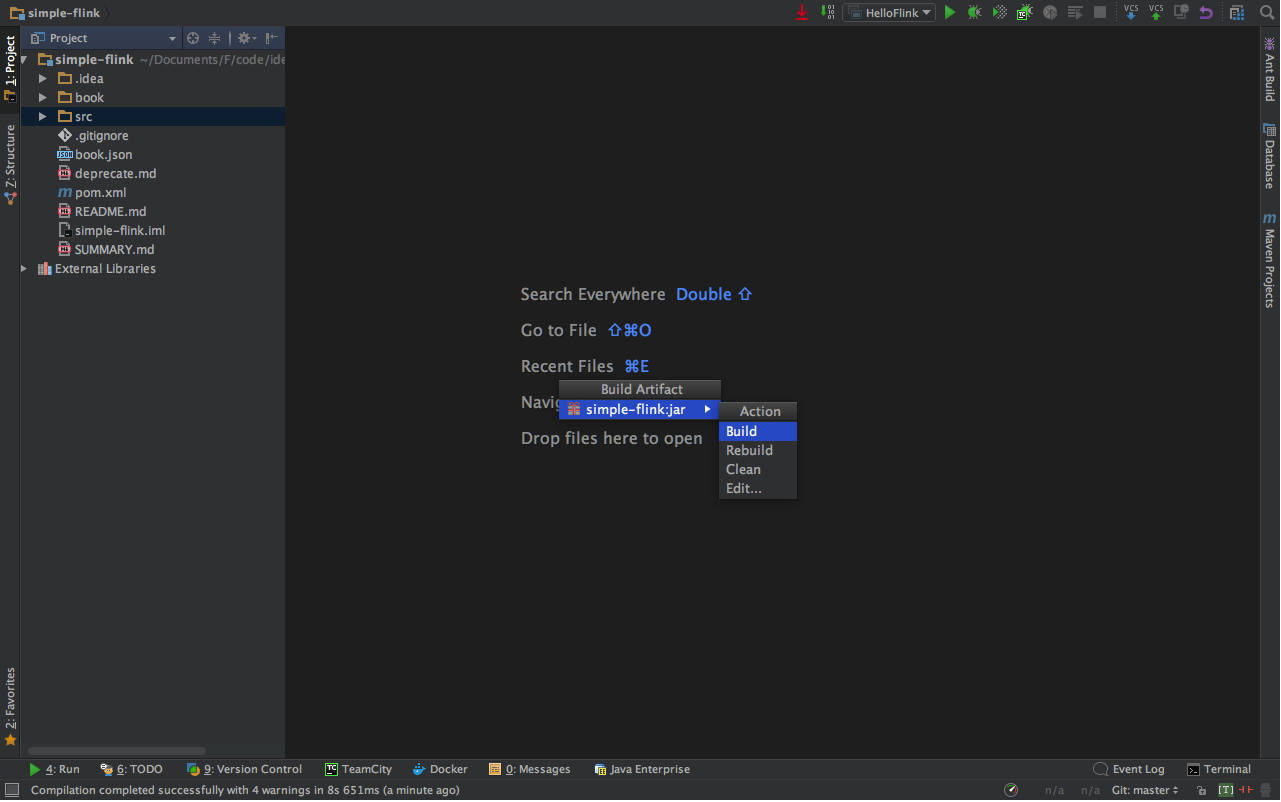The height and width of the screenshot is (802, 1281).
Task: Expand External Libraries node
Action: 24,269
